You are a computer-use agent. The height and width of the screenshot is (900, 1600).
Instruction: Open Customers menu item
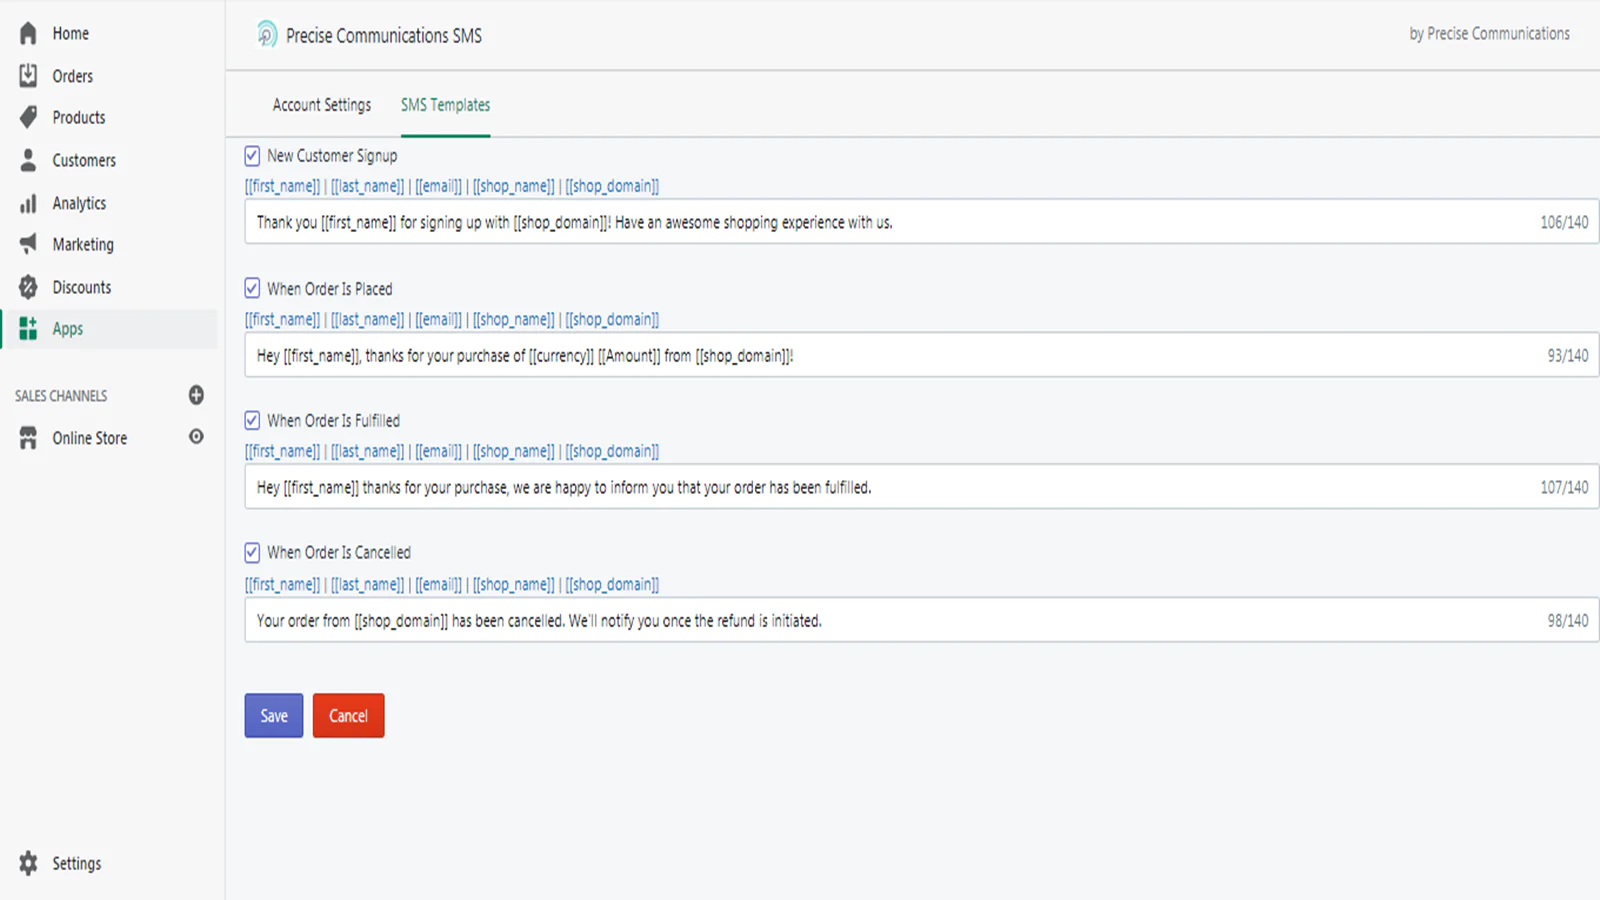click(84, 160)
